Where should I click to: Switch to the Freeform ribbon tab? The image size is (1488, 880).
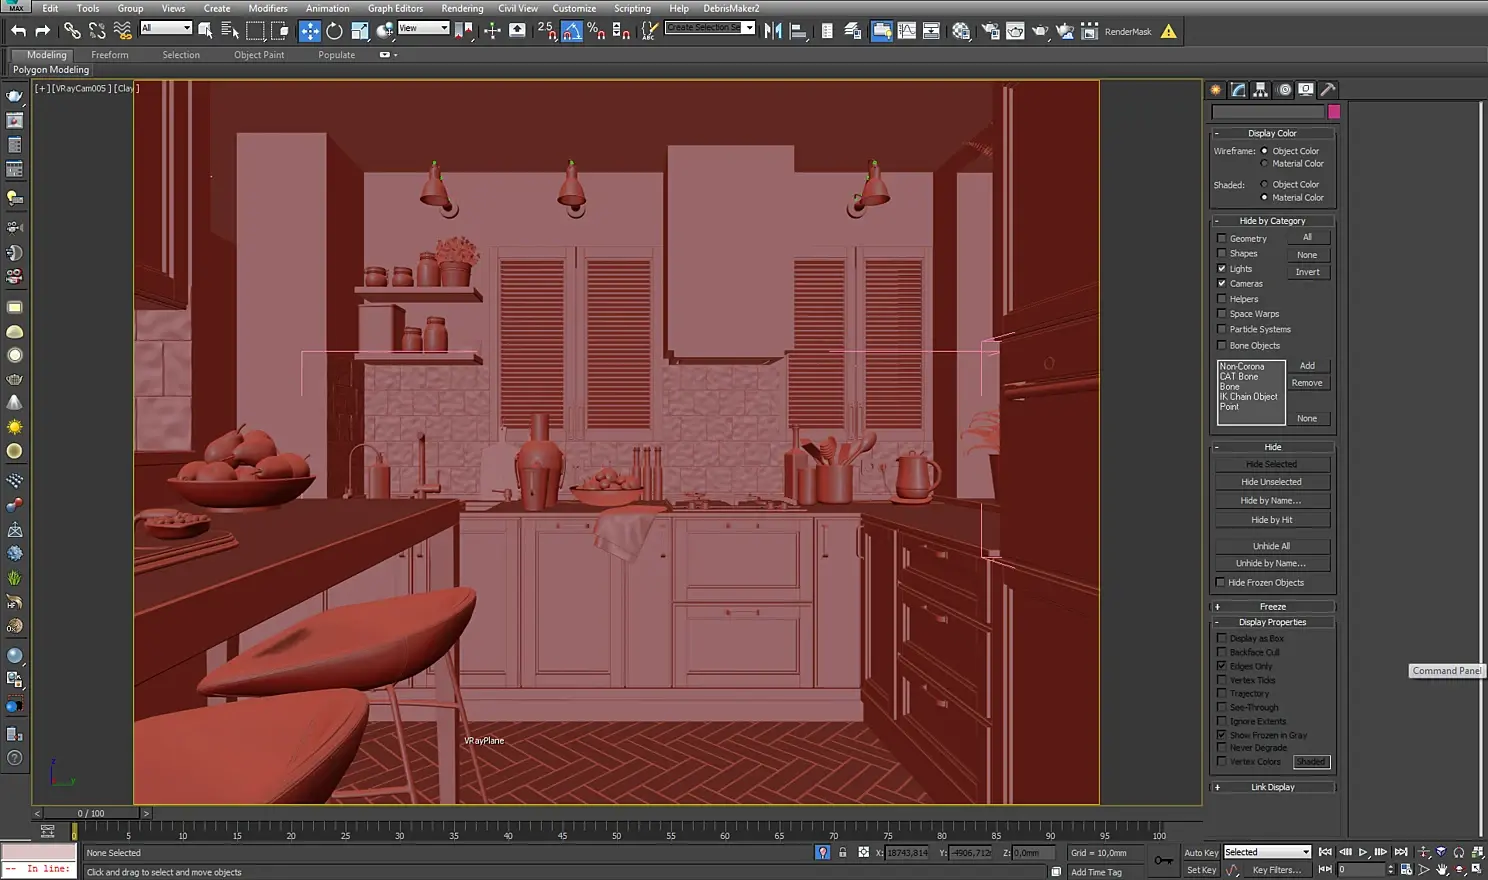109,55
